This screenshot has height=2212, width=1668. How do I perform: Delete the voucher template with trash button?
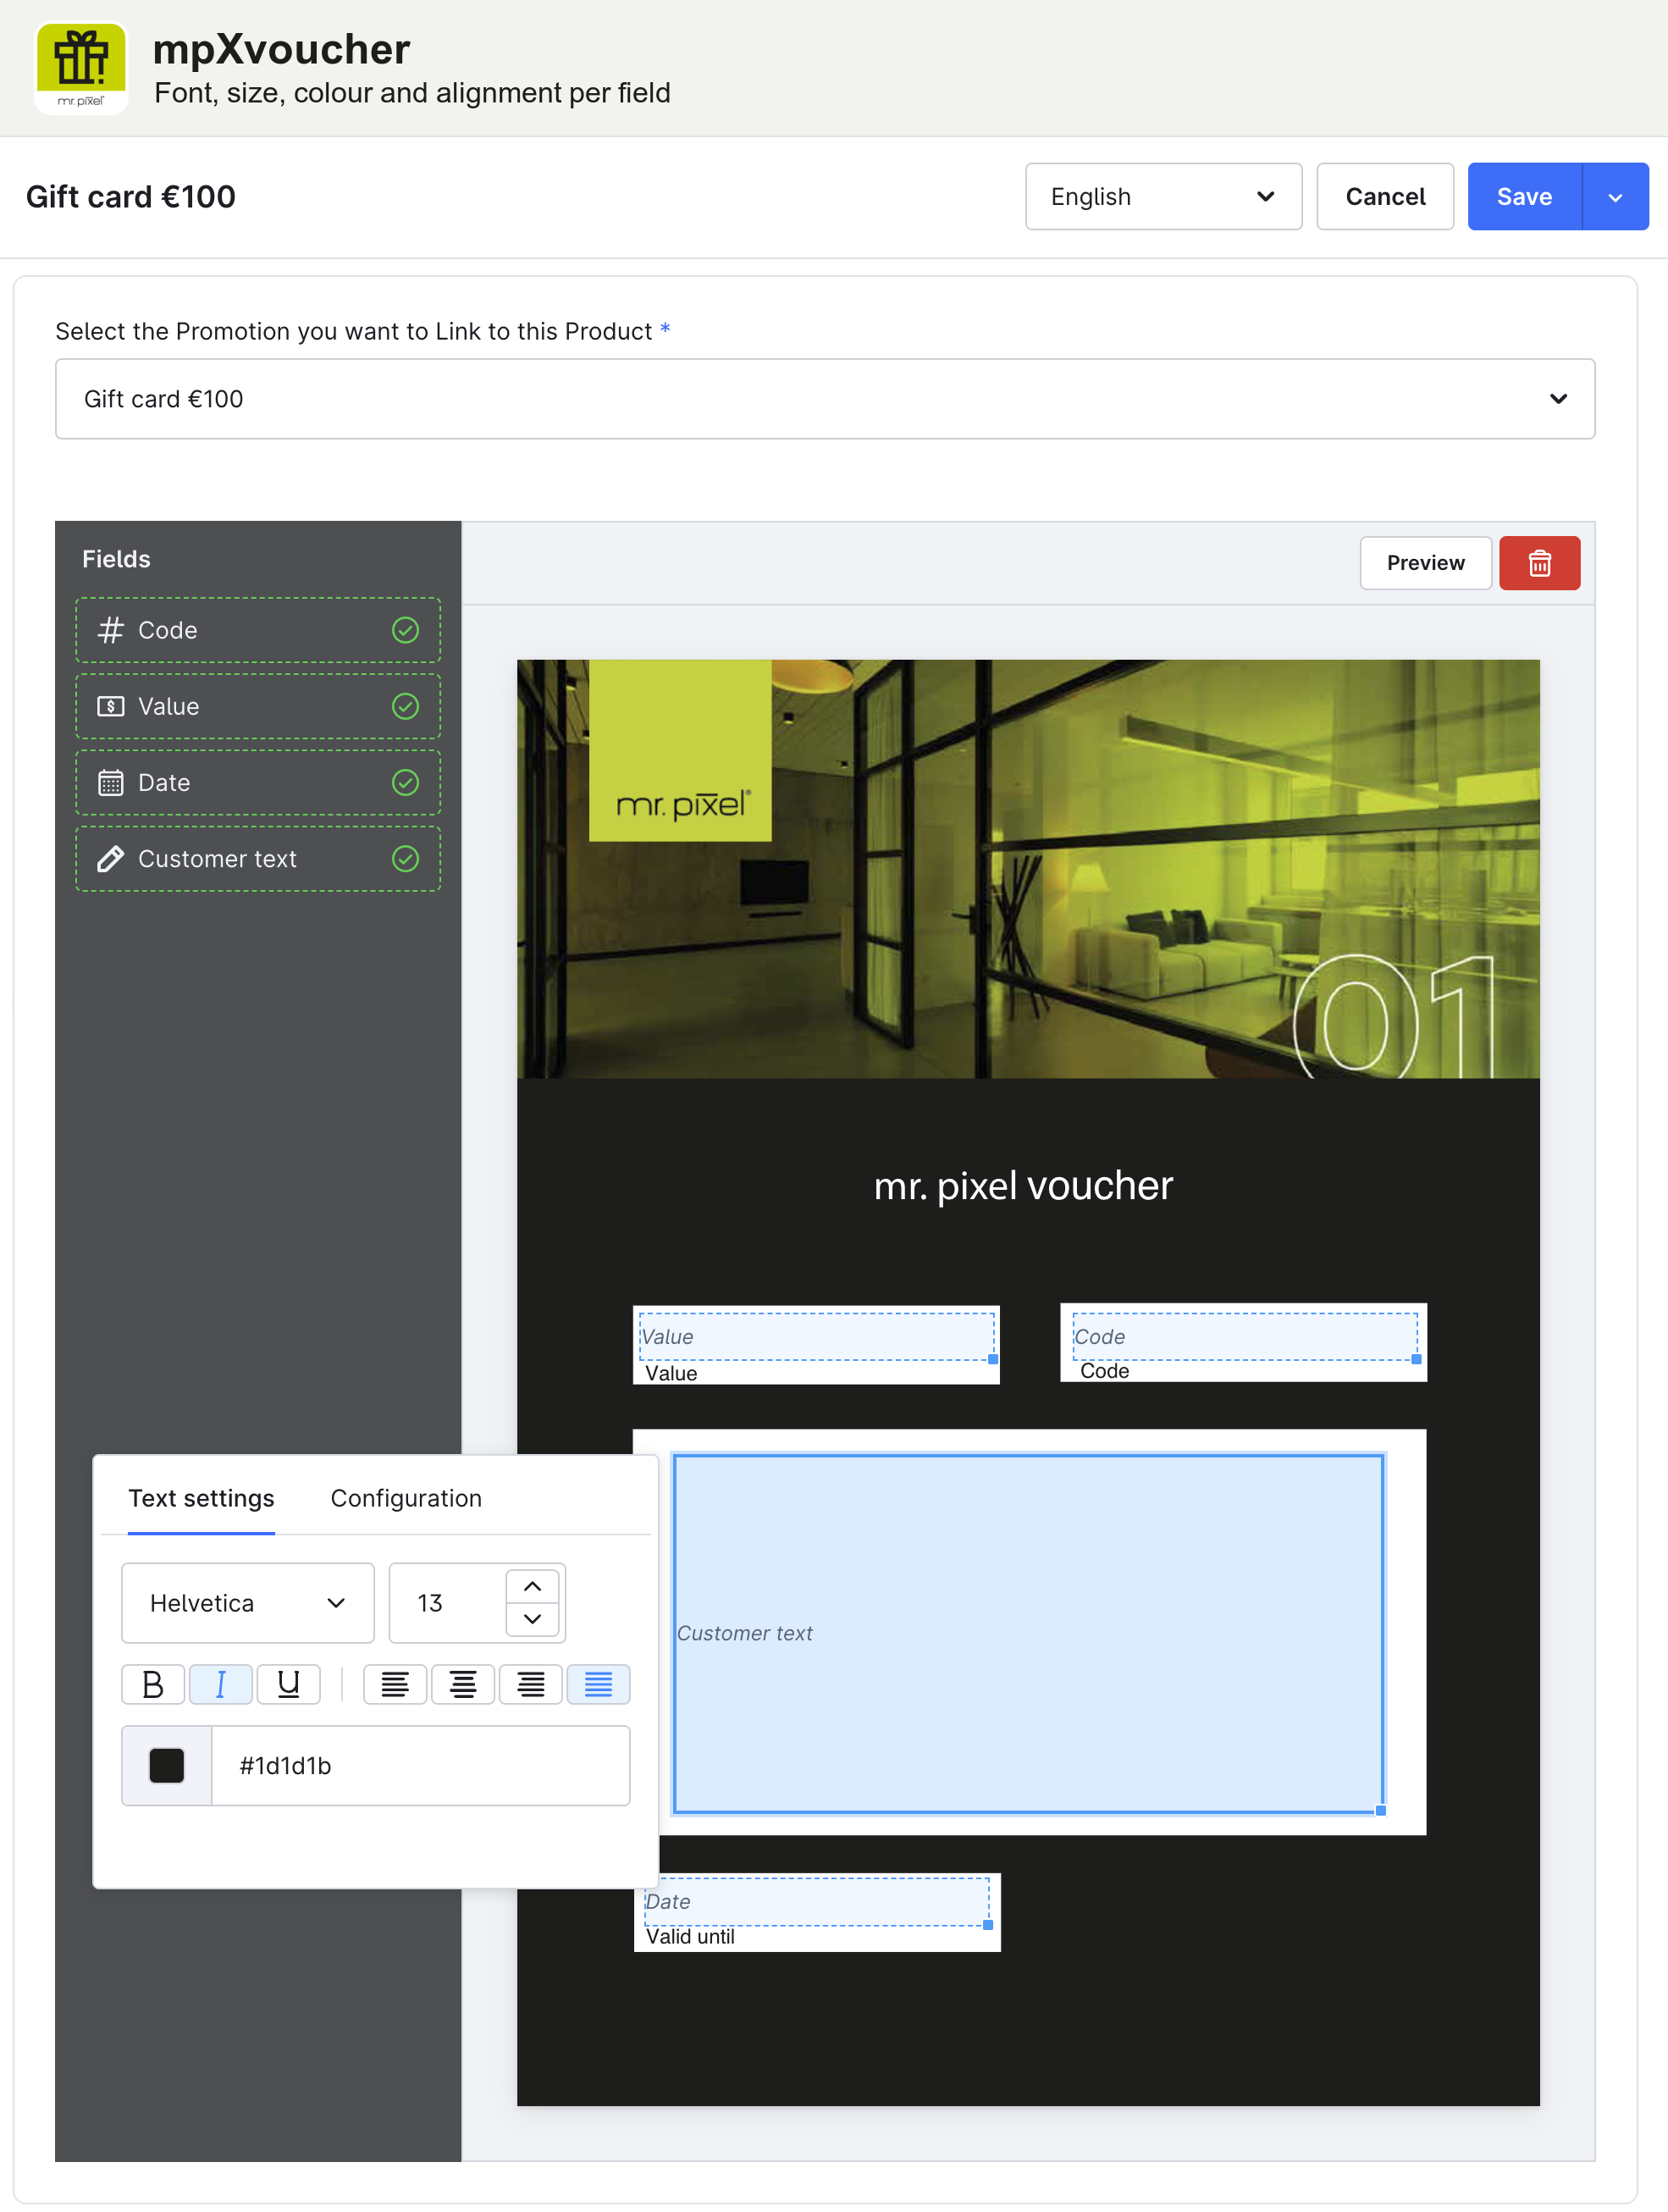click(x=1539, y=563)
